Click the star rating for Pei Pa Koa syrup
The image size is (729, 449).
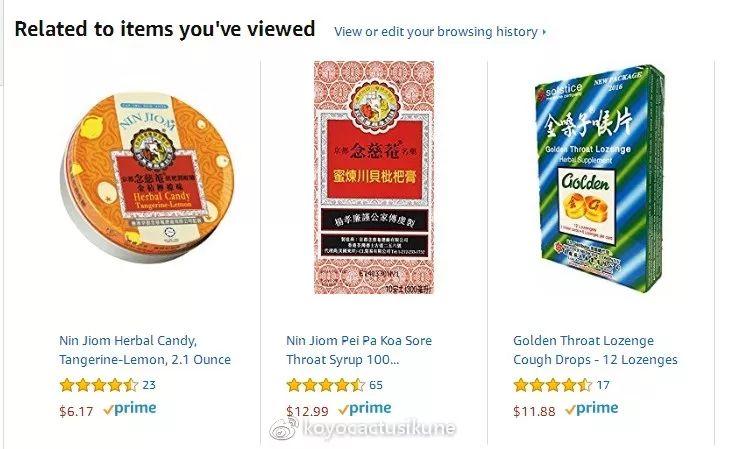pos(325,385)
